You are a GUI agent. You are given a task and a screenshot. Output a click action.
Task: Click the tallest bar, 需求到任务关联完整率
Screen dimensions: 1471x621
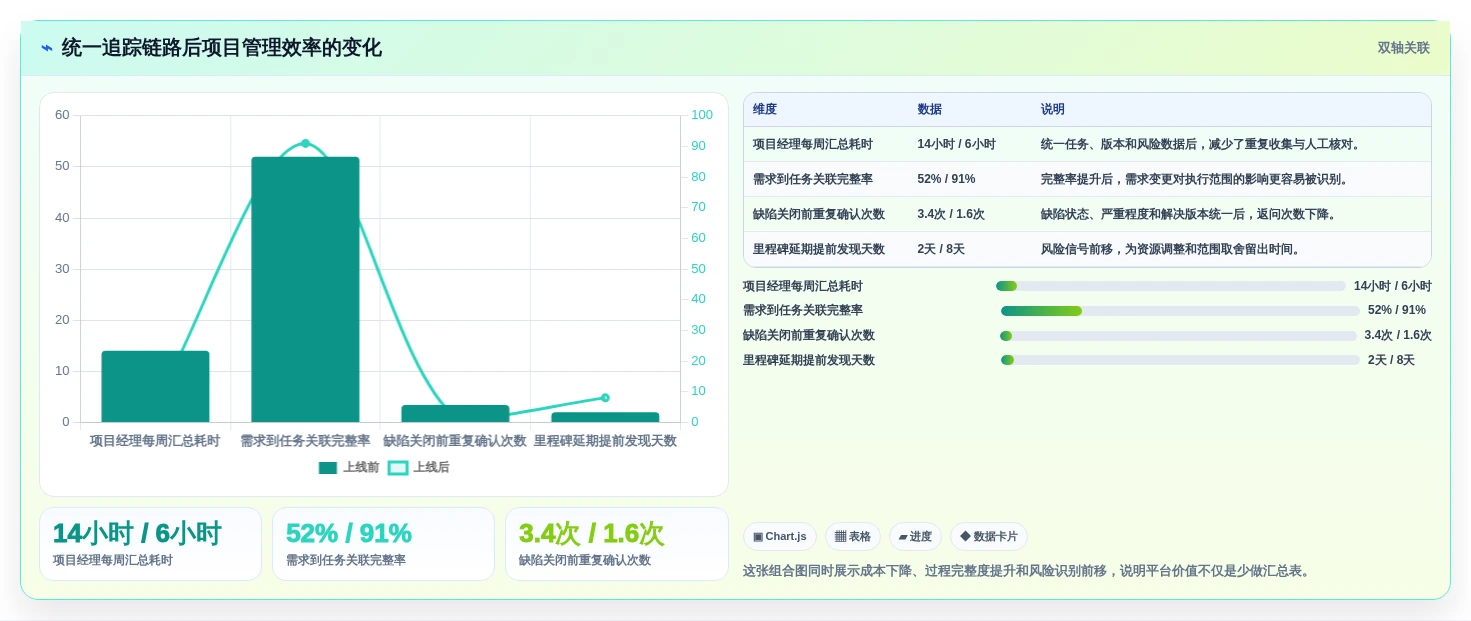[305, 289]
